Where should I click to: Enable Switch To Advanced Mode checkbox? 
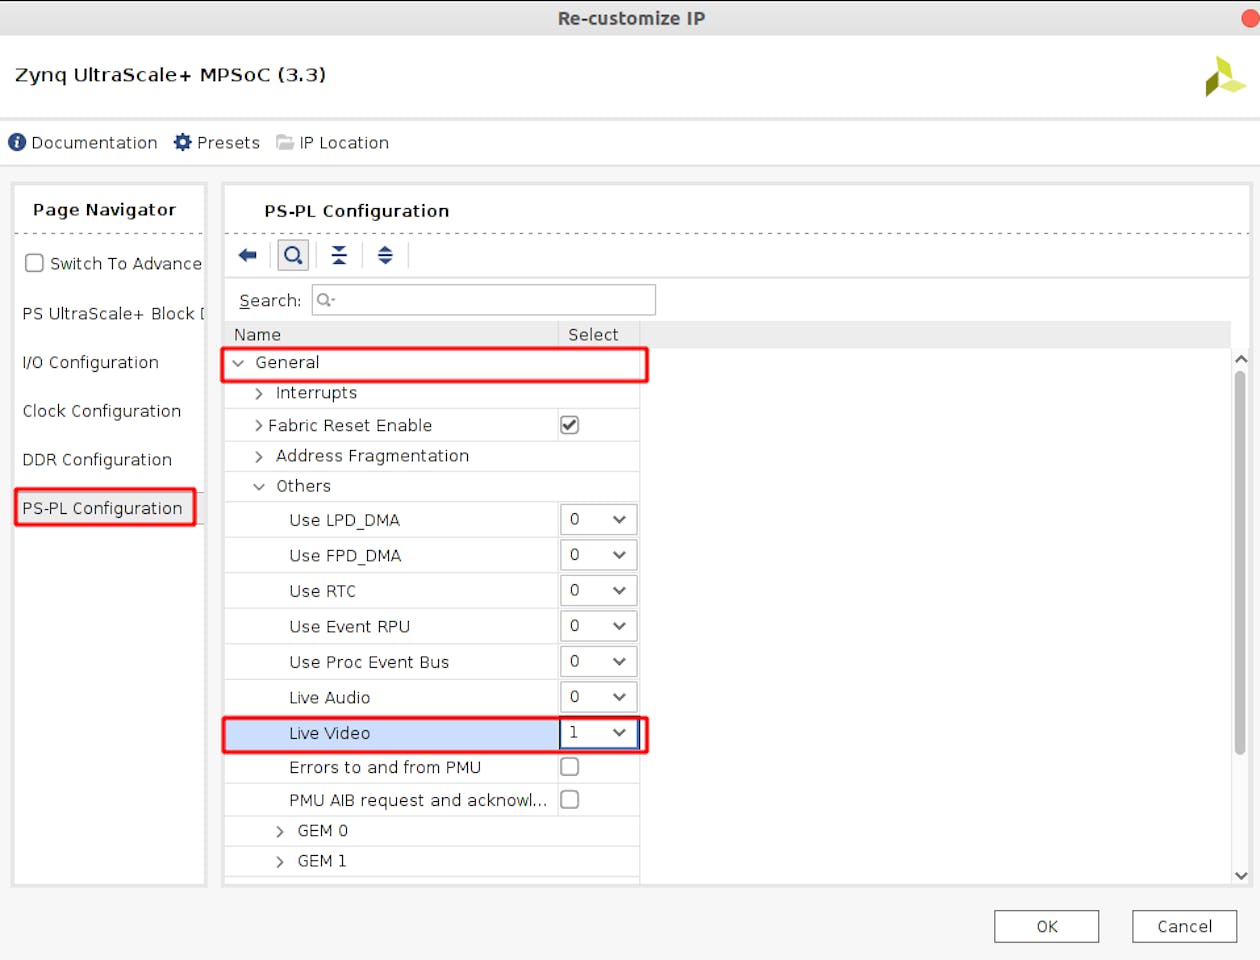(34, 263)
